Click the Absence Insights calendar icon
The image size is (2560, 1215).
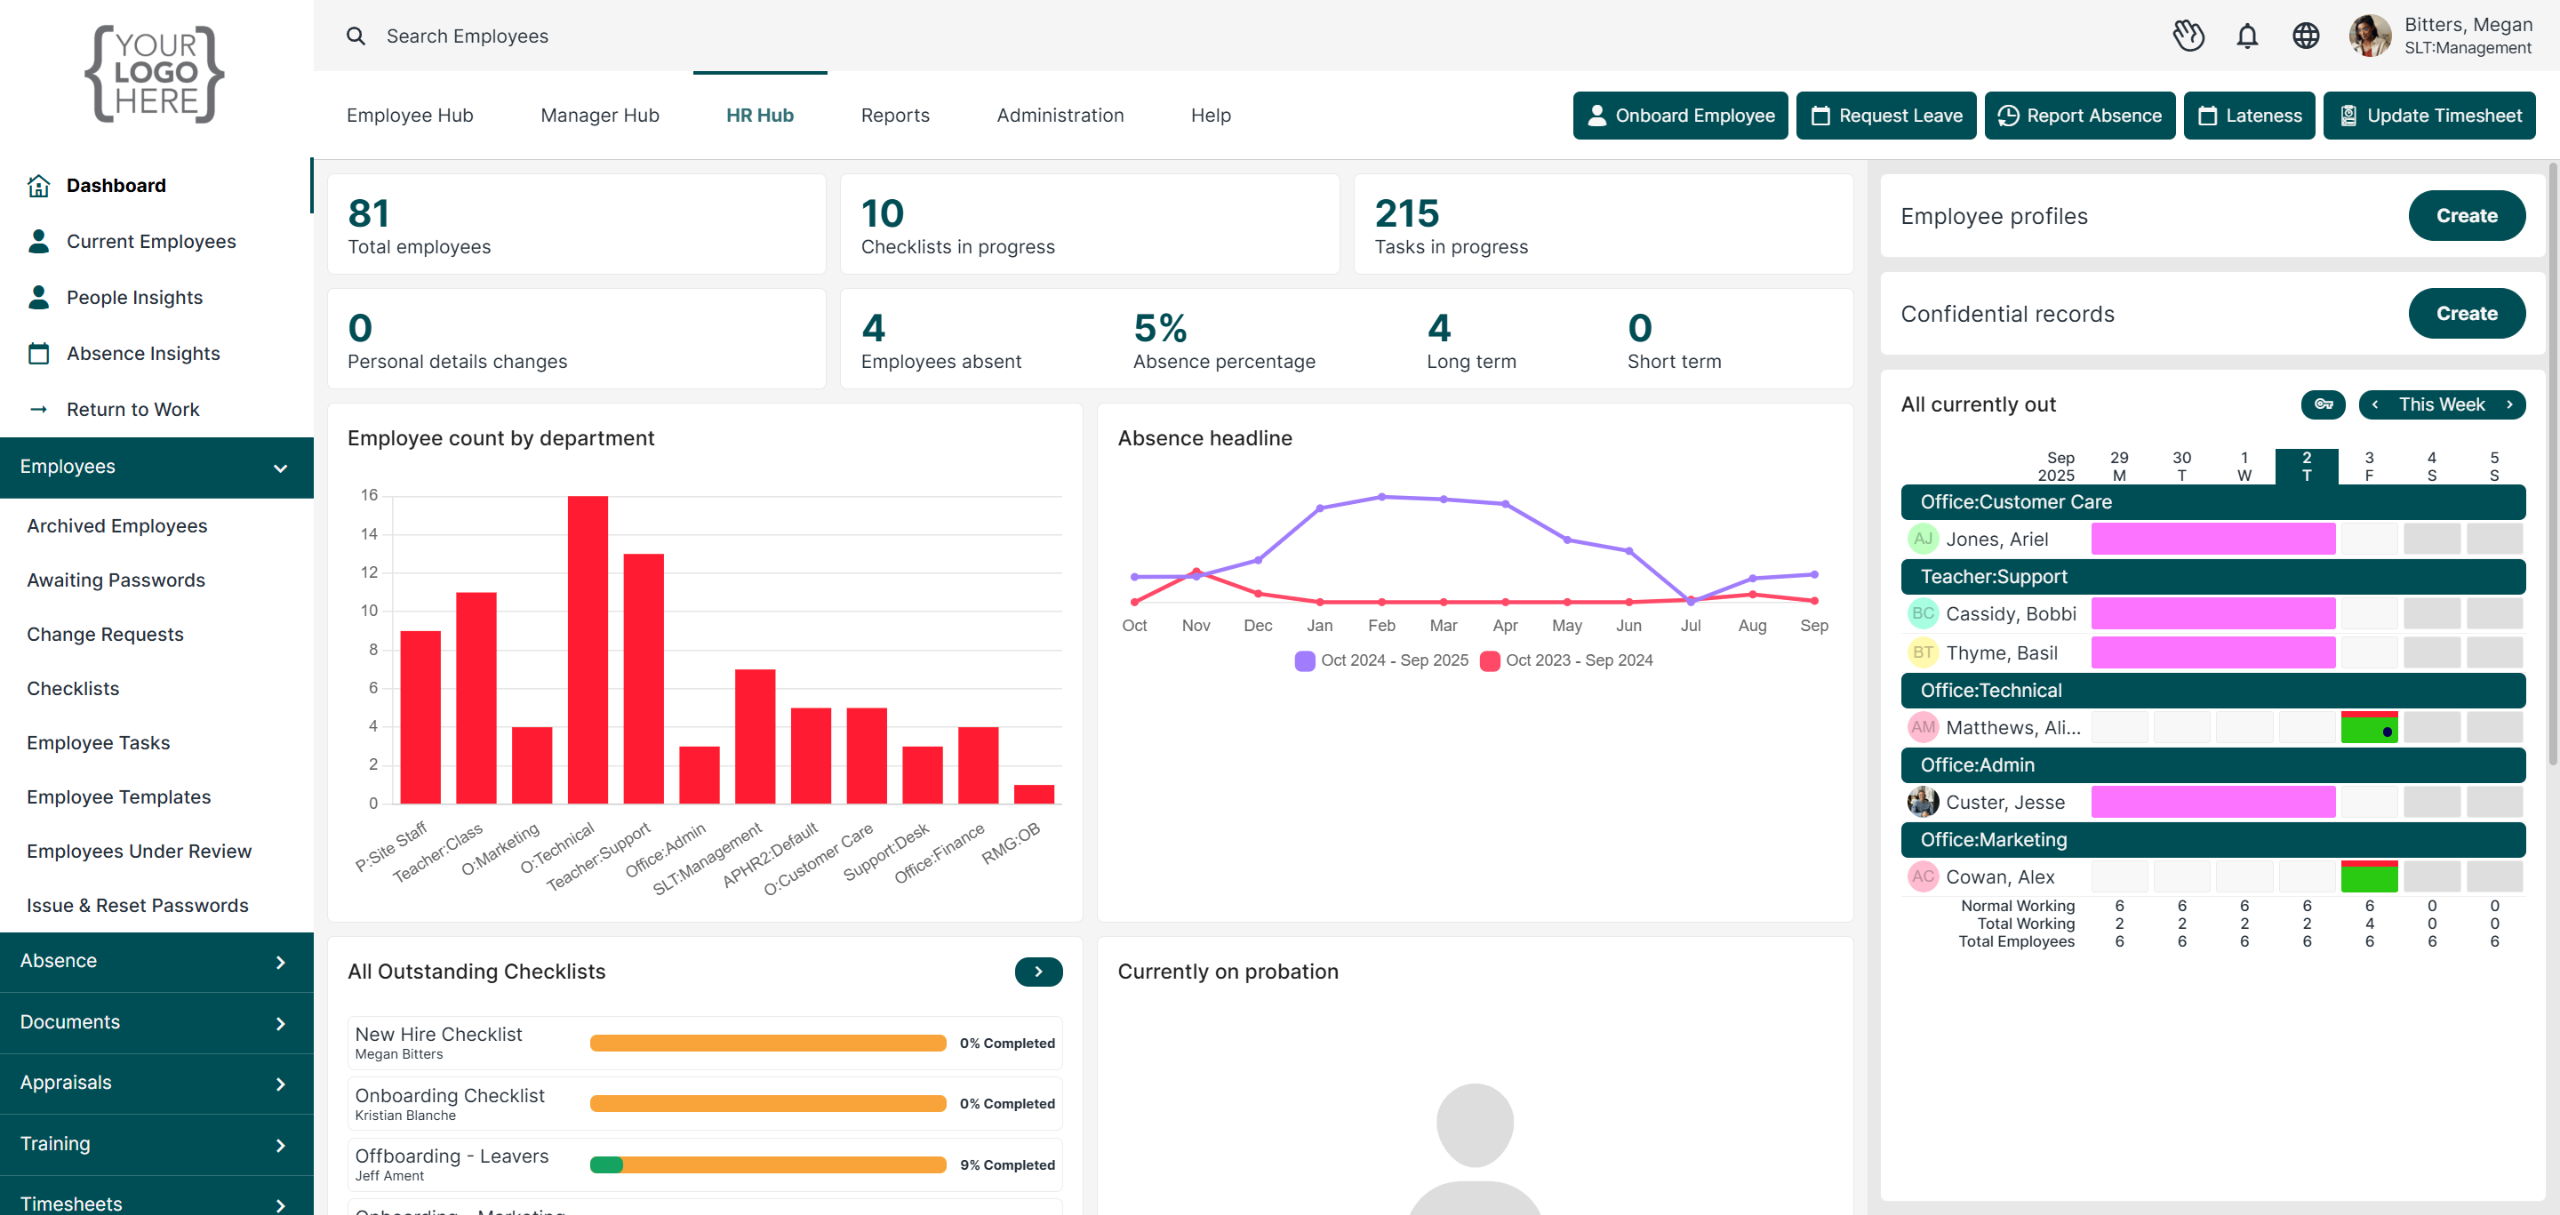coord(39,353)
